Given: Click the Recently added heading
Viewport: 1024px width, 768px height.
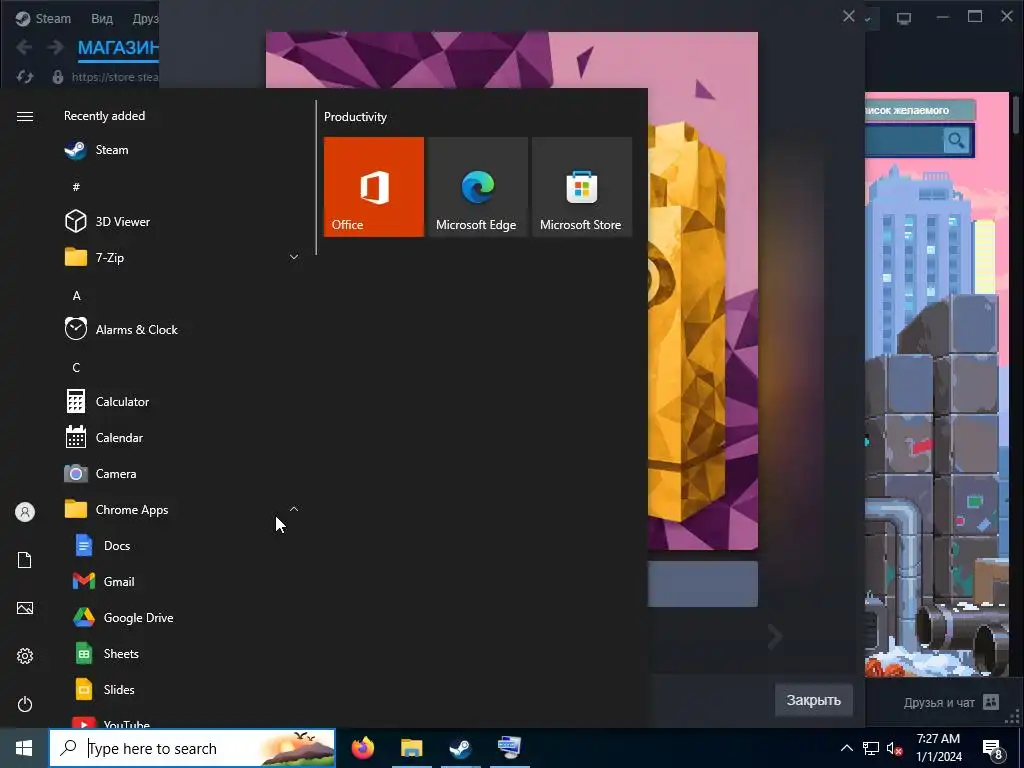Looking at the screenshot, I should (x=104, y=116).
